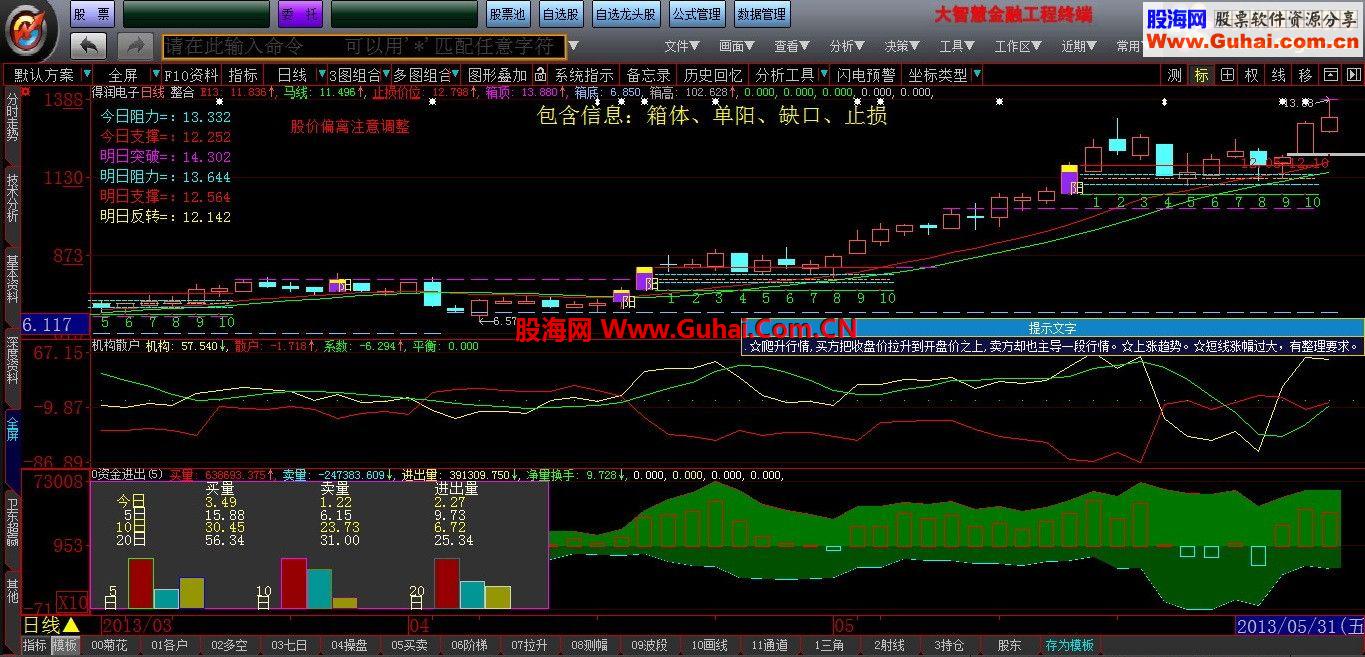Image resolution: width=1365 pixels, height=657 pixels.
Task: Open the 文件 menu
Action: coord(681,46)
